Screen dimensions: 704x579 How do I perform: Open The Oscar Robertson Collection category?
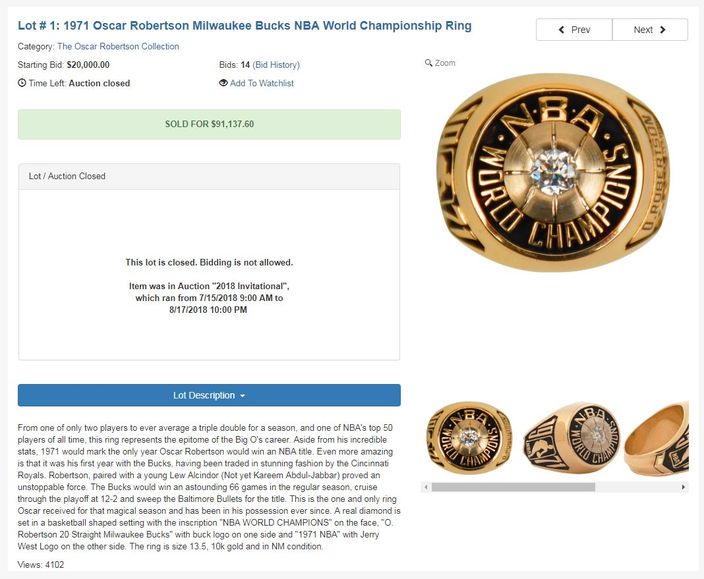tap(118, 46)
